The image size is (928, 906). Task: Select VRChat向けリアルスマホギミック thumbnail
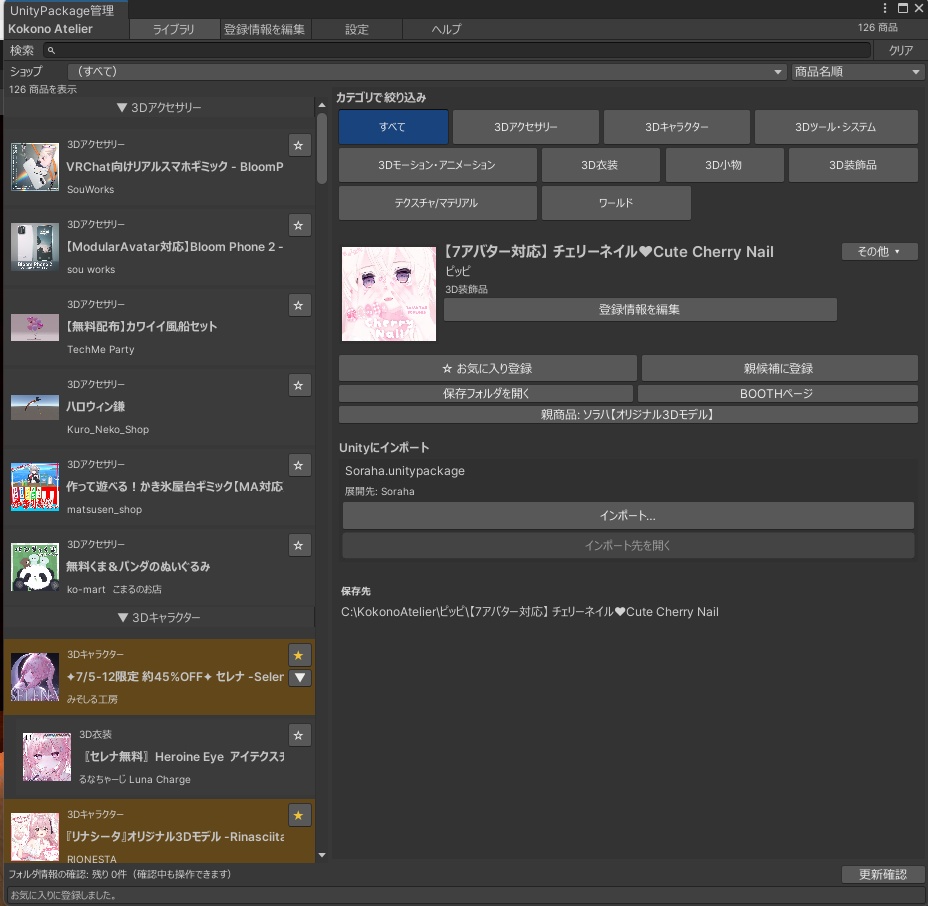(35, 167)
